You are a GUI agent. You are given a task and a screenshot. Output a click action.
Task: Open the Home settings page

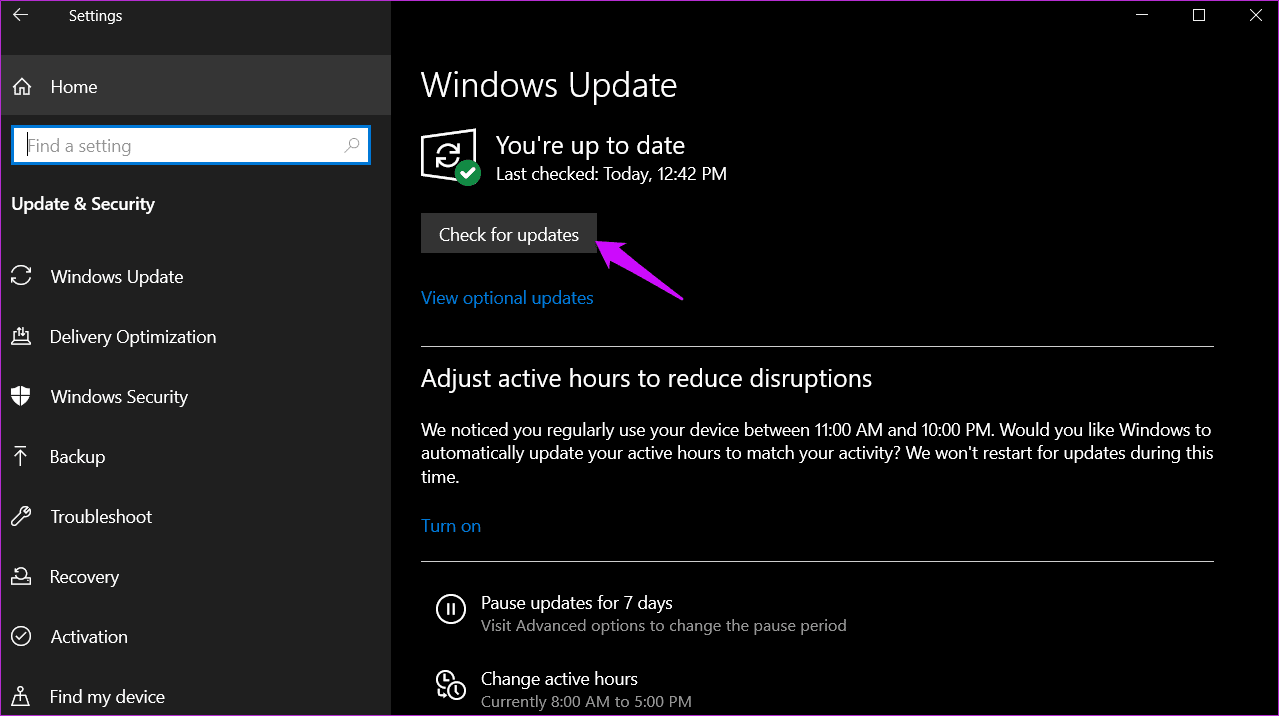(x=195, y=87)
